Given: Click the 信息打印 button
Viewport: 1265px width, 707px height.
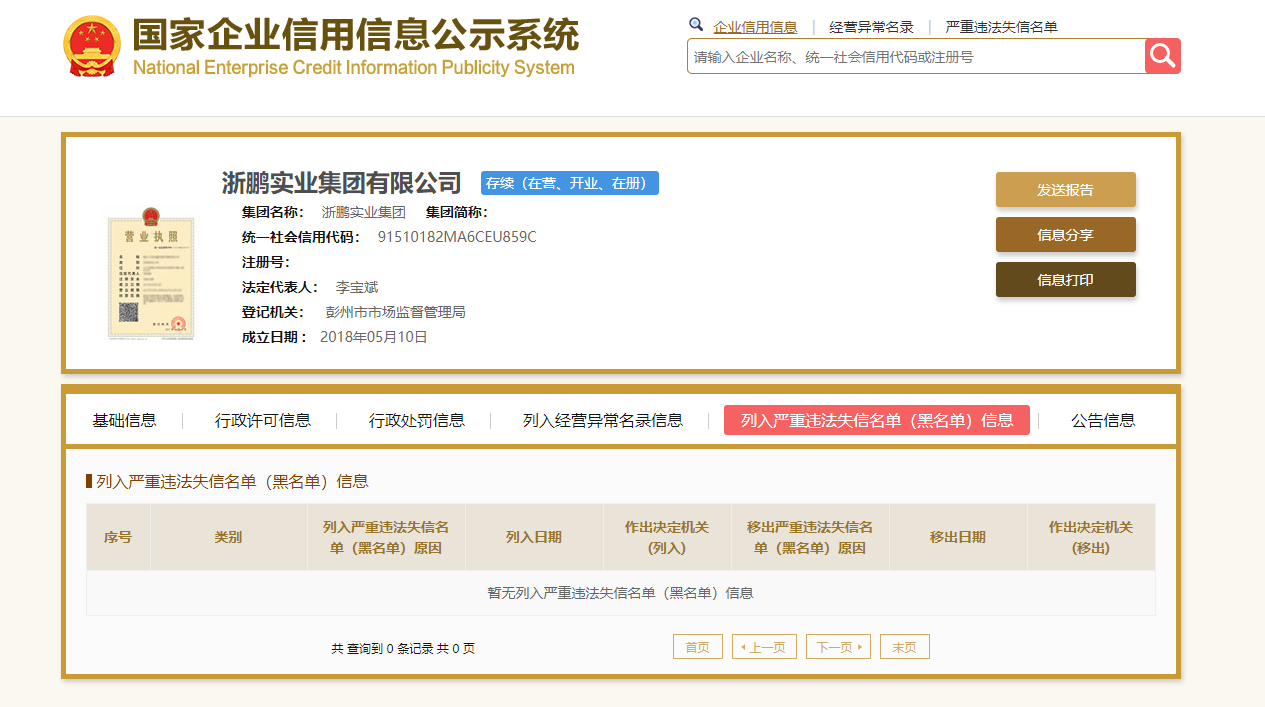Looking at the screenshot, I should tap(1066, 280).
